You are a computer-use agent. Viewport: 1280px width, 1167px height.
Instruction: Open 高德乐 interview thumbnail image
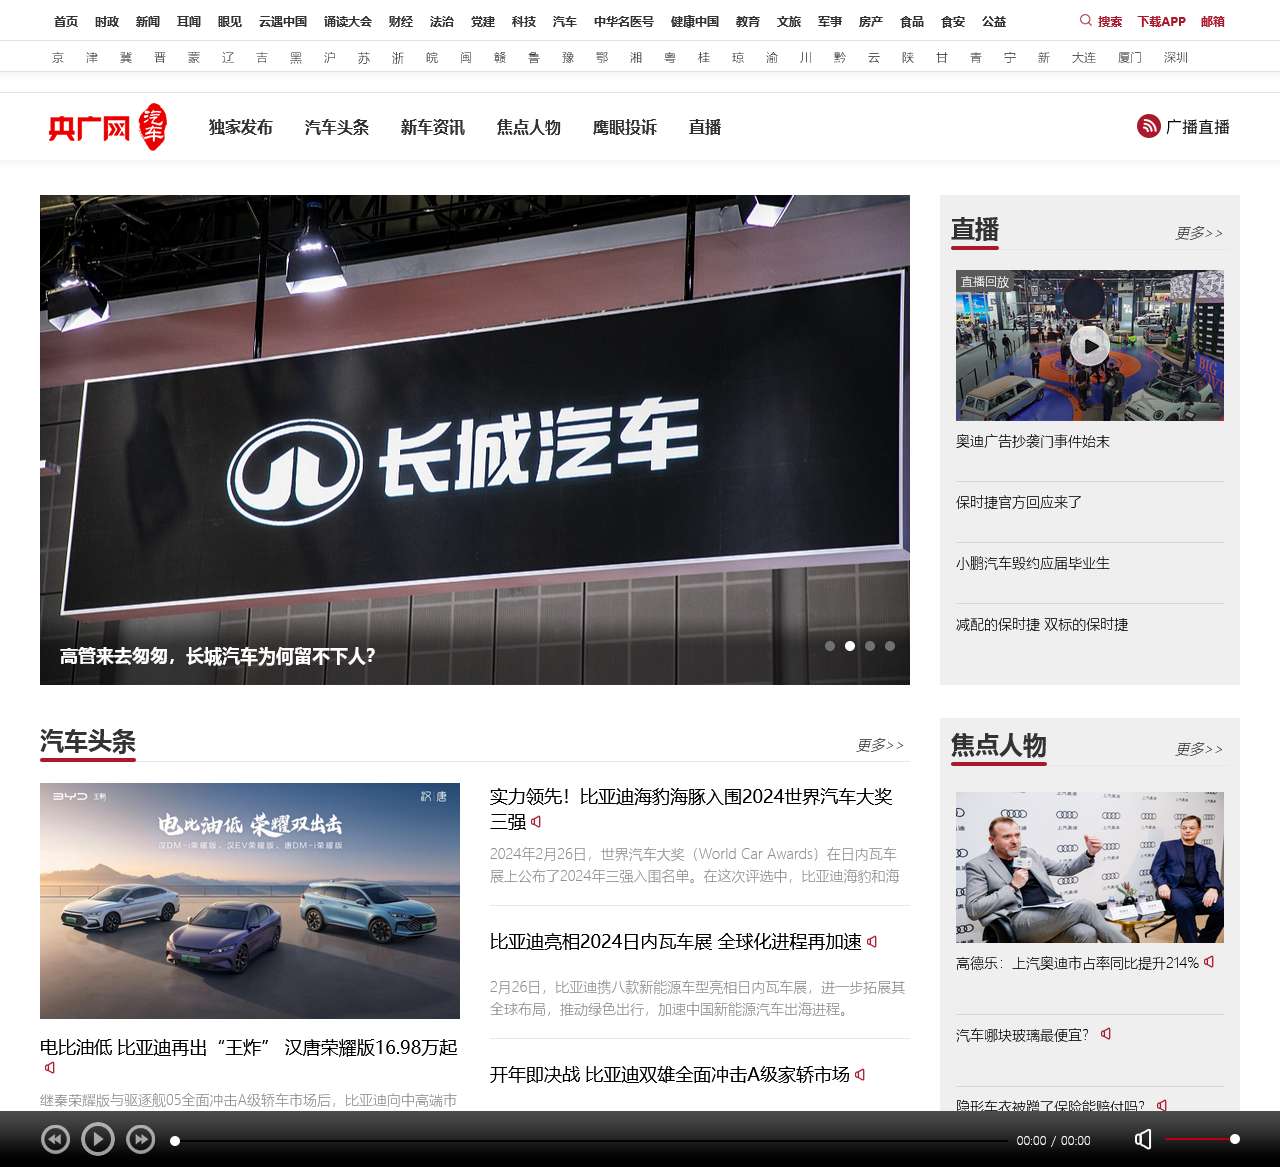pyautogui.click(x=1090, y=867)
